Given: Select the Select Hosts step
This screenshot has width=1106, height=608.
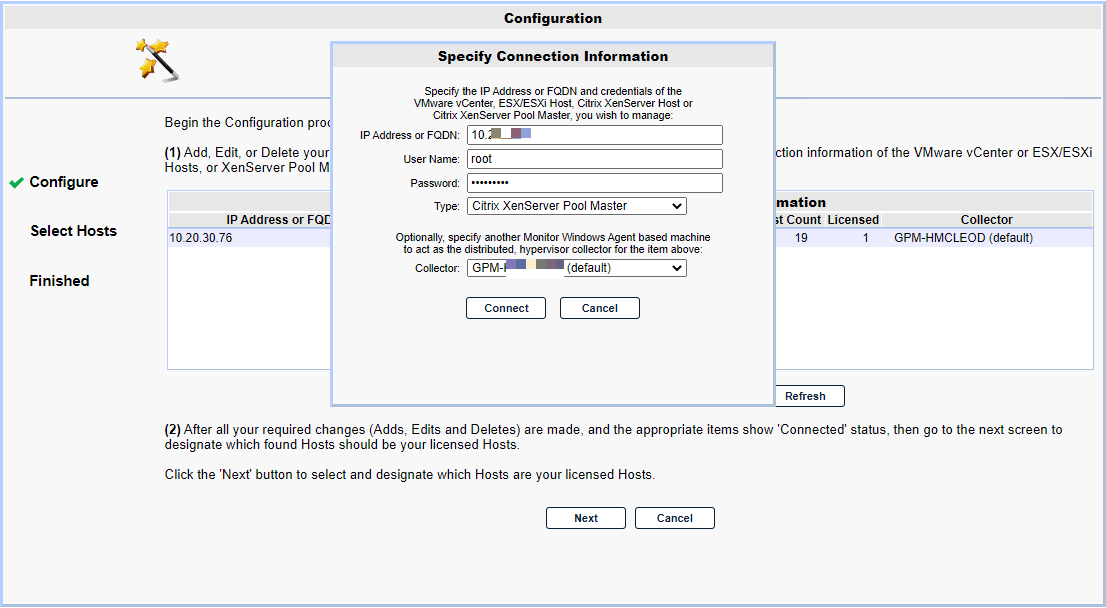Looking at the screenshot, I should click(73, 231).
